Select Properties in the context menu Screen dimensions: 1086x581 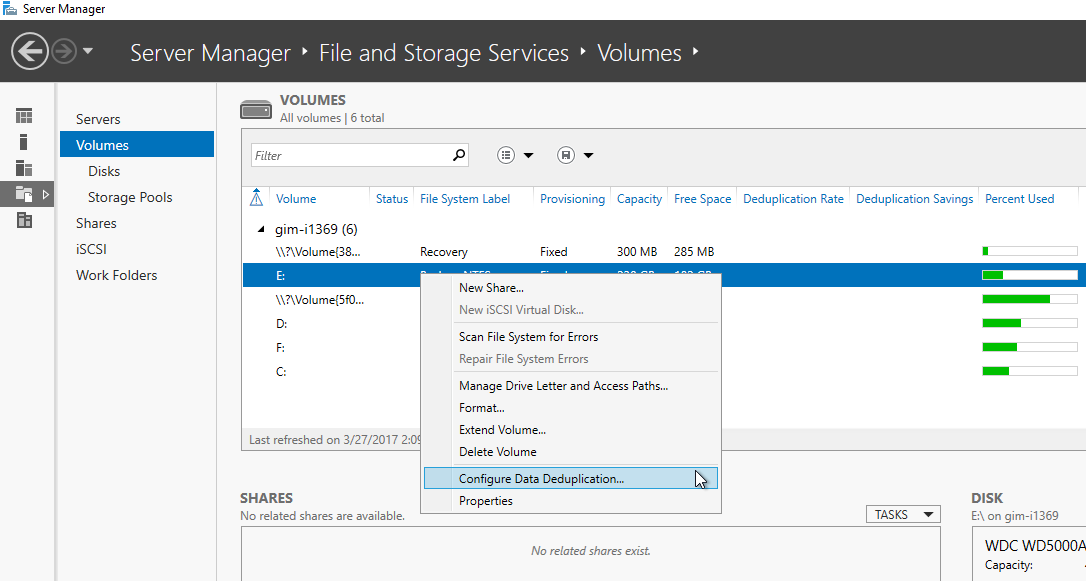486,501
